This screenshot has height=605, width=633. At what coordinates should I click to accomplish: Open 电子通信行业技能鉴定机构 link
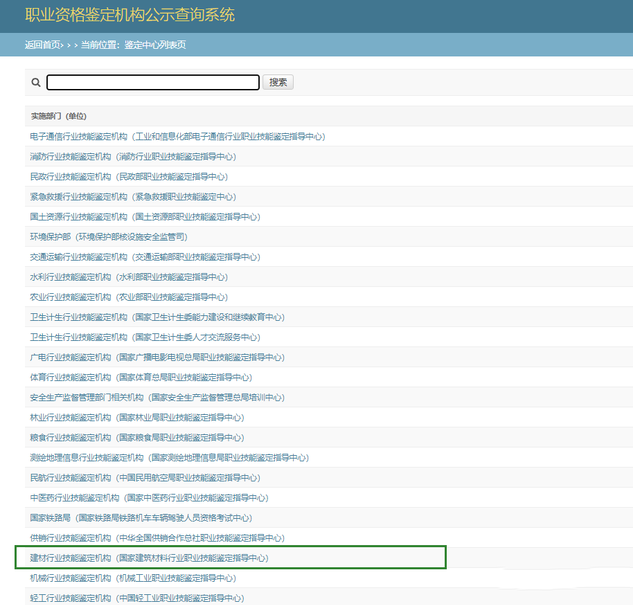click(178, 136)
